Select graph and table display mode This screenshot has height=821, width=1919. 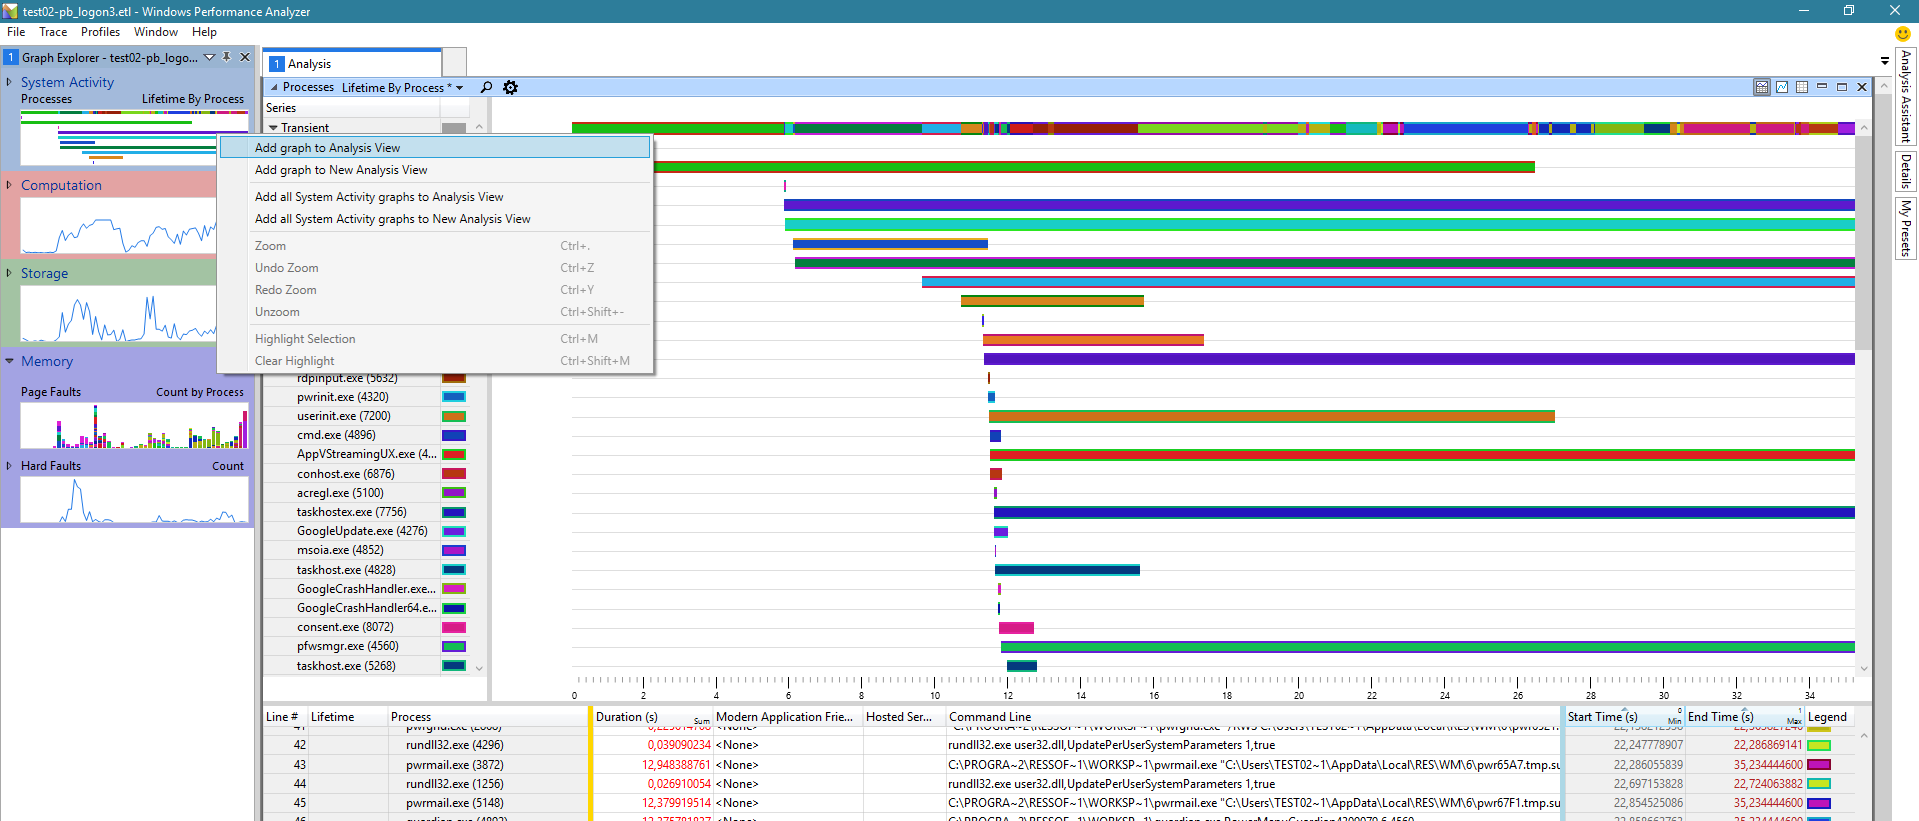coord(1762,87)
